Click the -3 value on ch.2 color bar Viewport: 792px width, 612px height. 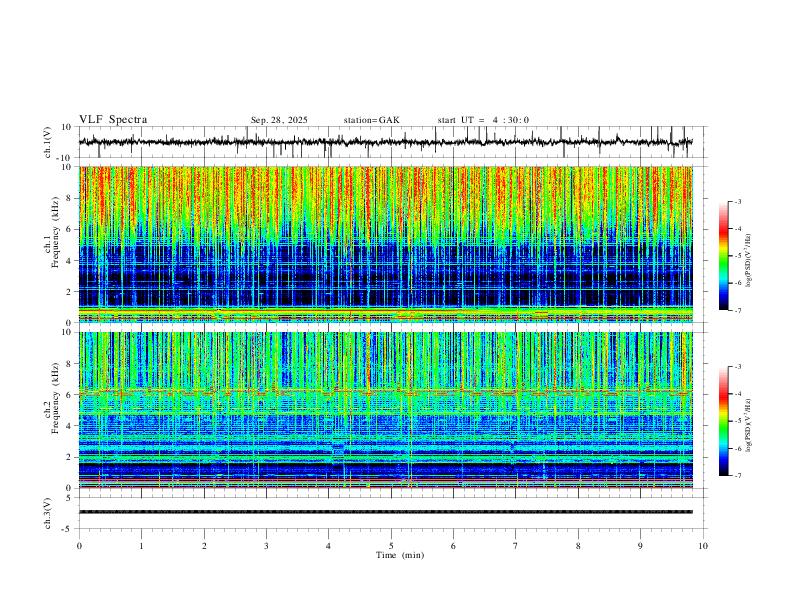[x=737, y=367]
